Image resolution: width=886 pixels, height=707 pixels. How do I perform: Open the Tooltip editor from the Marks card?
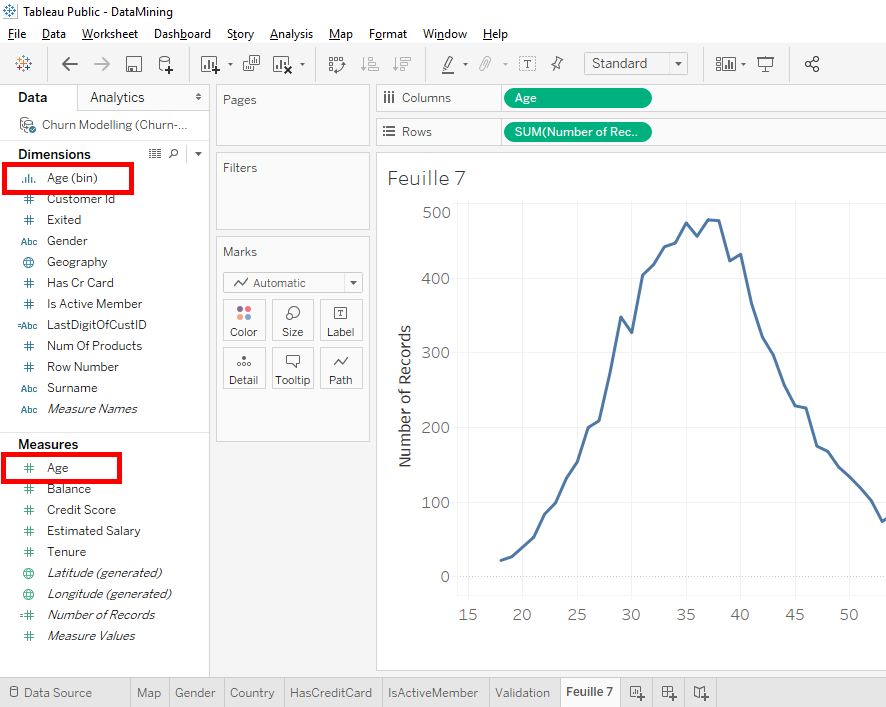[x=292, y=367]
